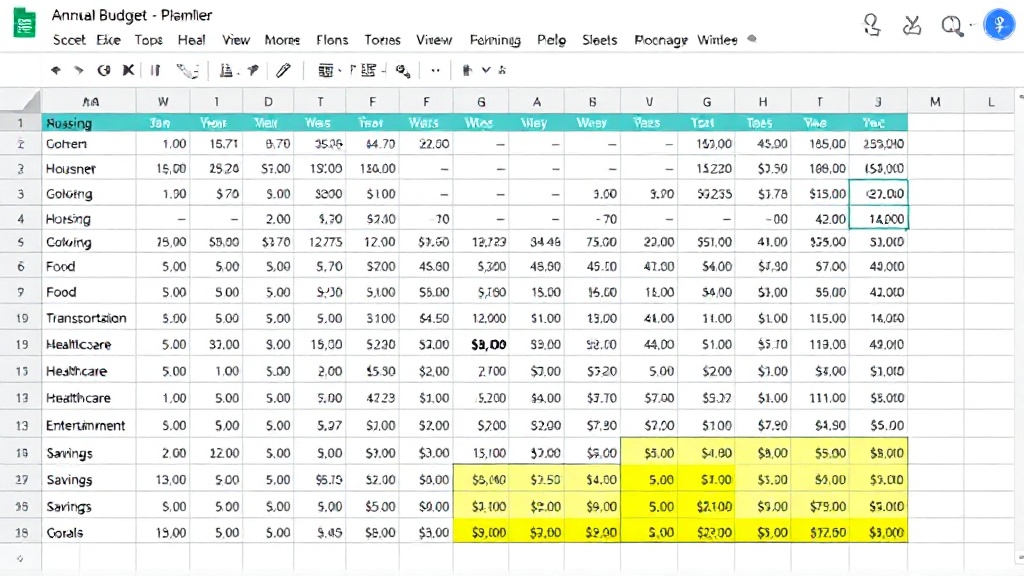1024x576 pixels.
Task: Click the pushpin icon in toolbar
Action: (x=253, y=70)
